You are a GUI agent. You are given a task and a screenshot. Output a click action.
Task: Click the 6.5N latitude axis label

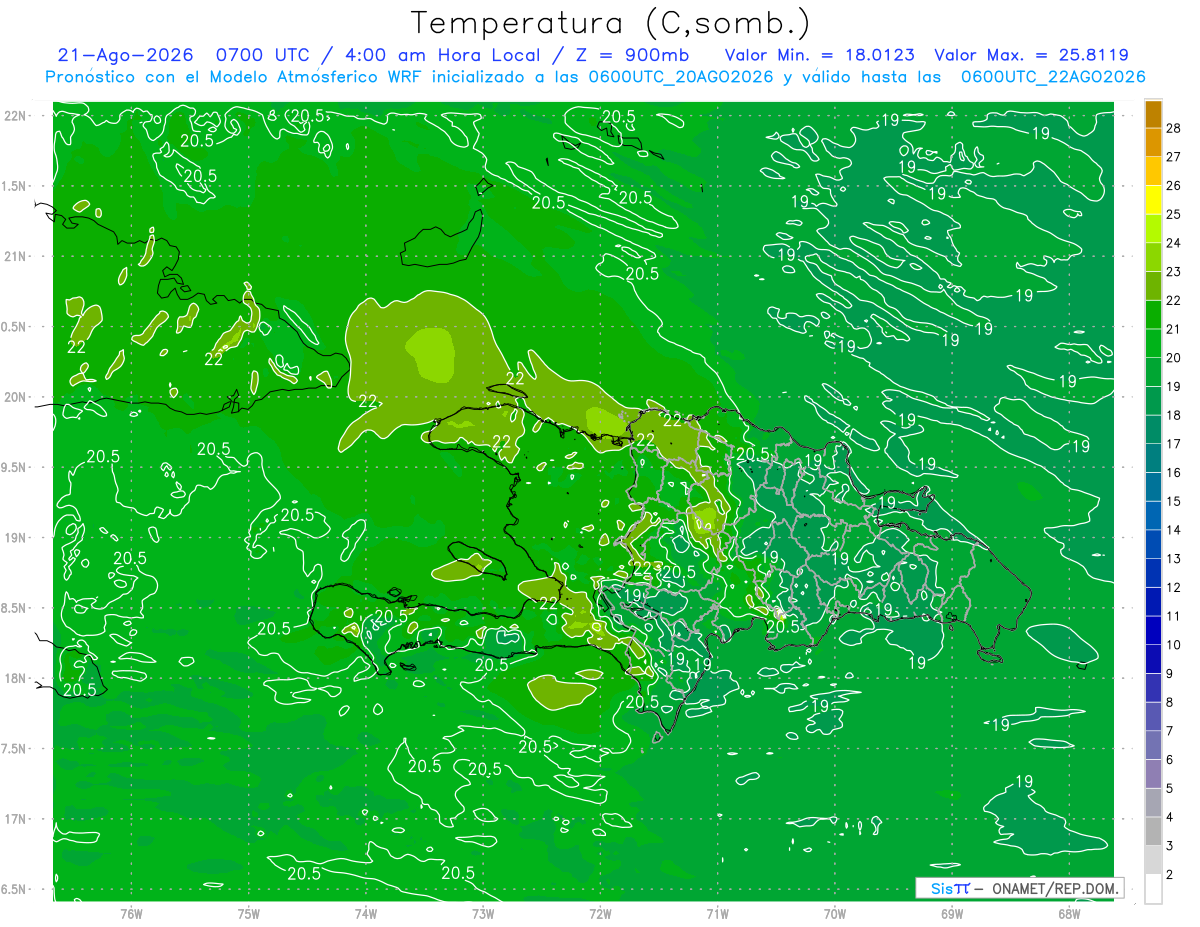[16, 889]
